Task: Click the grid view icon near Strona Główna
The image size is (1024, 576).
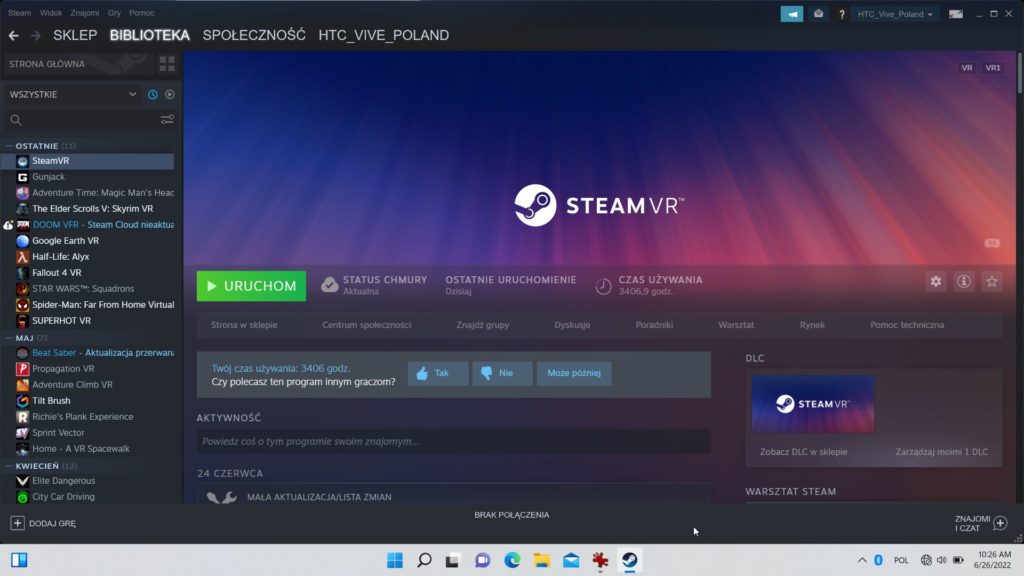Action: [168, 64]
